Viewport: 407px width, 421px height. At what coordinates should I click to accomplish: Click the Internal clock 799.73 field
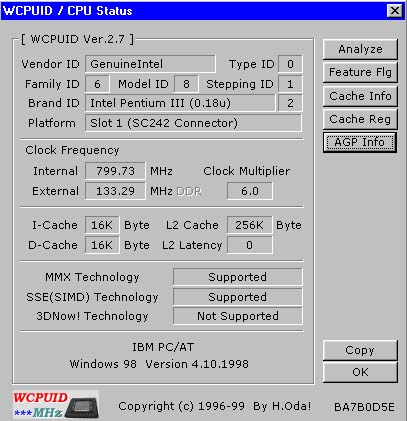click(x=115, y=171)
